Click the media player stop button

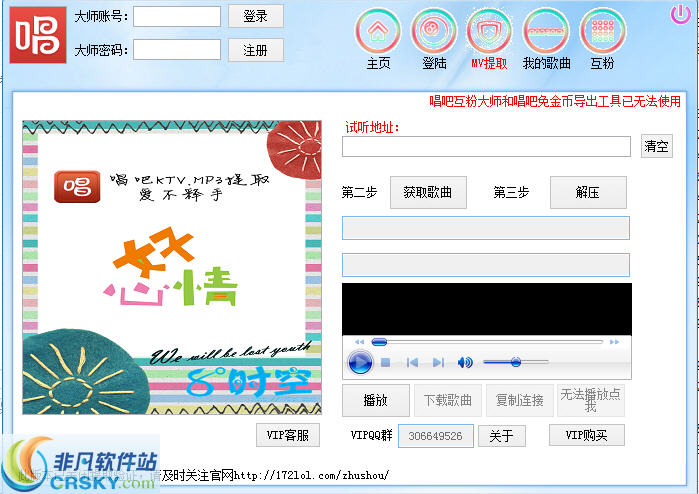point(386,363)
